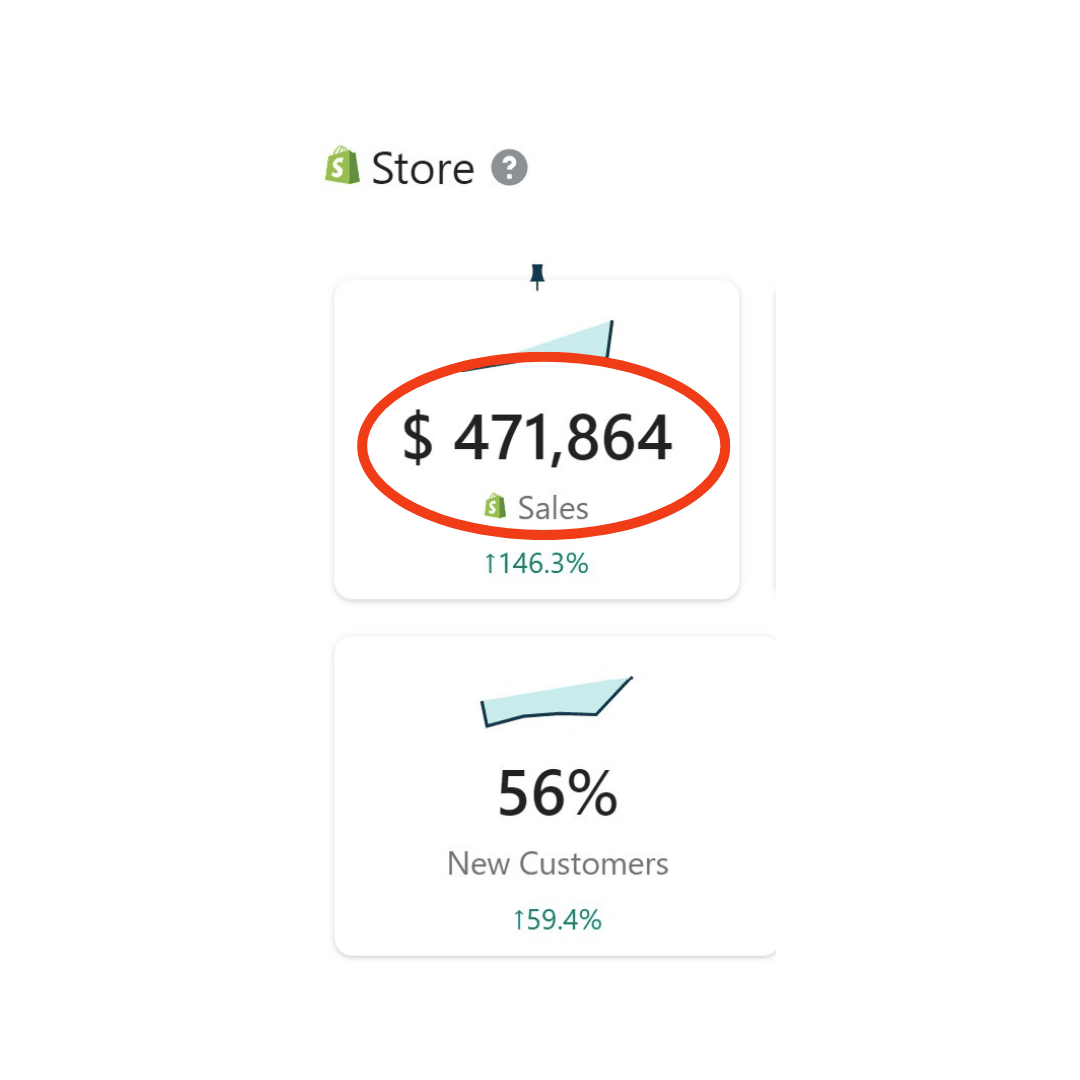Image resolution: width=1080 pixels, height=1080 pixels.
Task: Click the 146.3% sales change percentage
Action: click(x=545, y=564)
